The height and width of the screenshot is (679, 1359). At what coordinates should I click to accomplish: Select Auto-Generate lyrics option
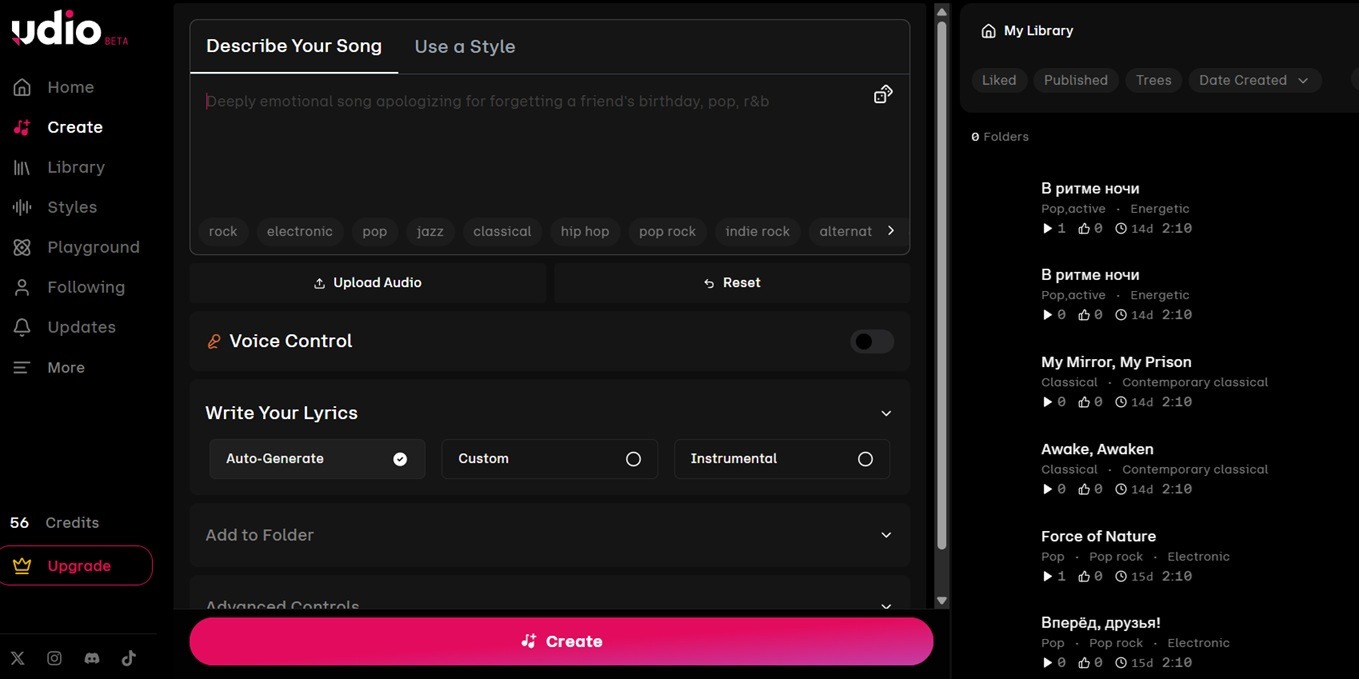pos(317,459)
